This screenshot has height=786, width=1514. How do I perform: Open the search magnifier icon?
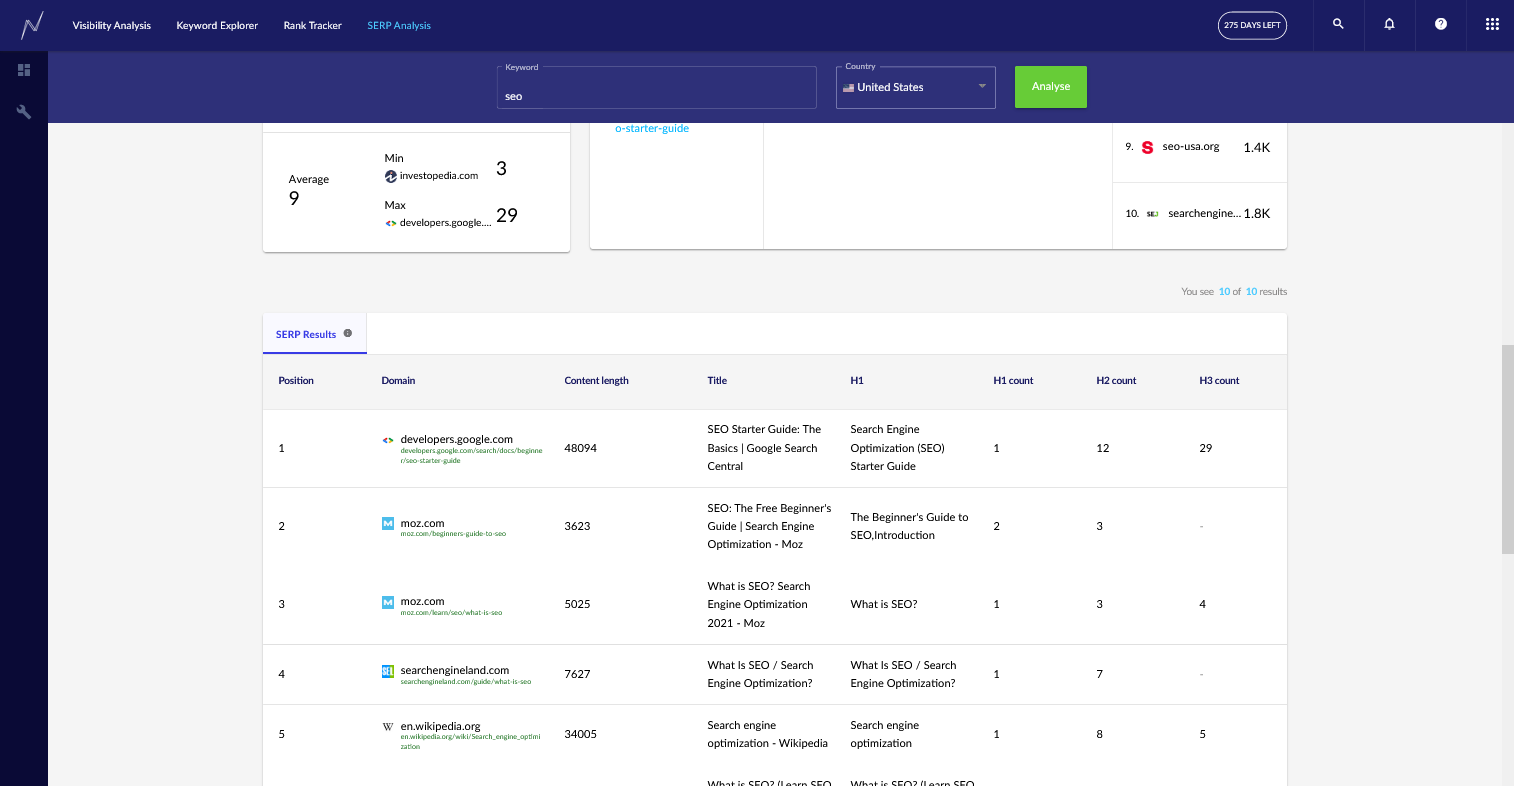coord(1338,24)
